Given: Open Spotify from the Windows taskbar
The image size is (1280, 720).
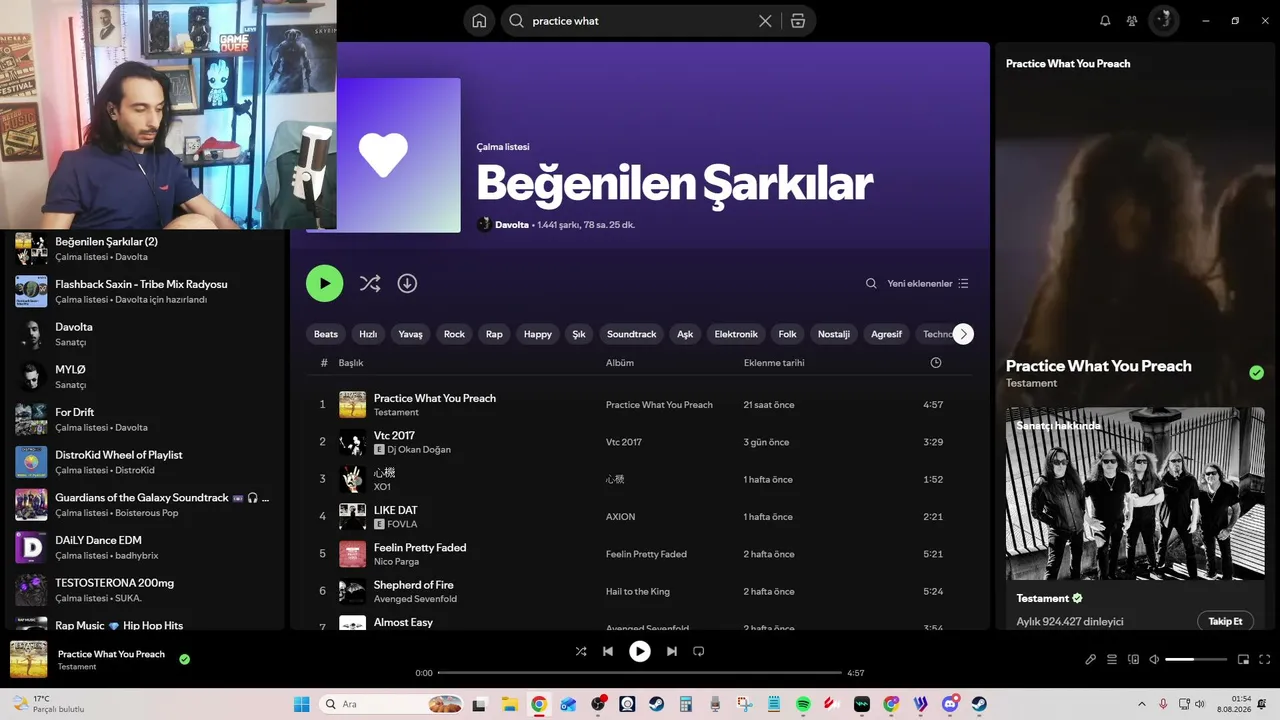Looking at the screenshot, I should pyautogui.click(x=803, y=704).
